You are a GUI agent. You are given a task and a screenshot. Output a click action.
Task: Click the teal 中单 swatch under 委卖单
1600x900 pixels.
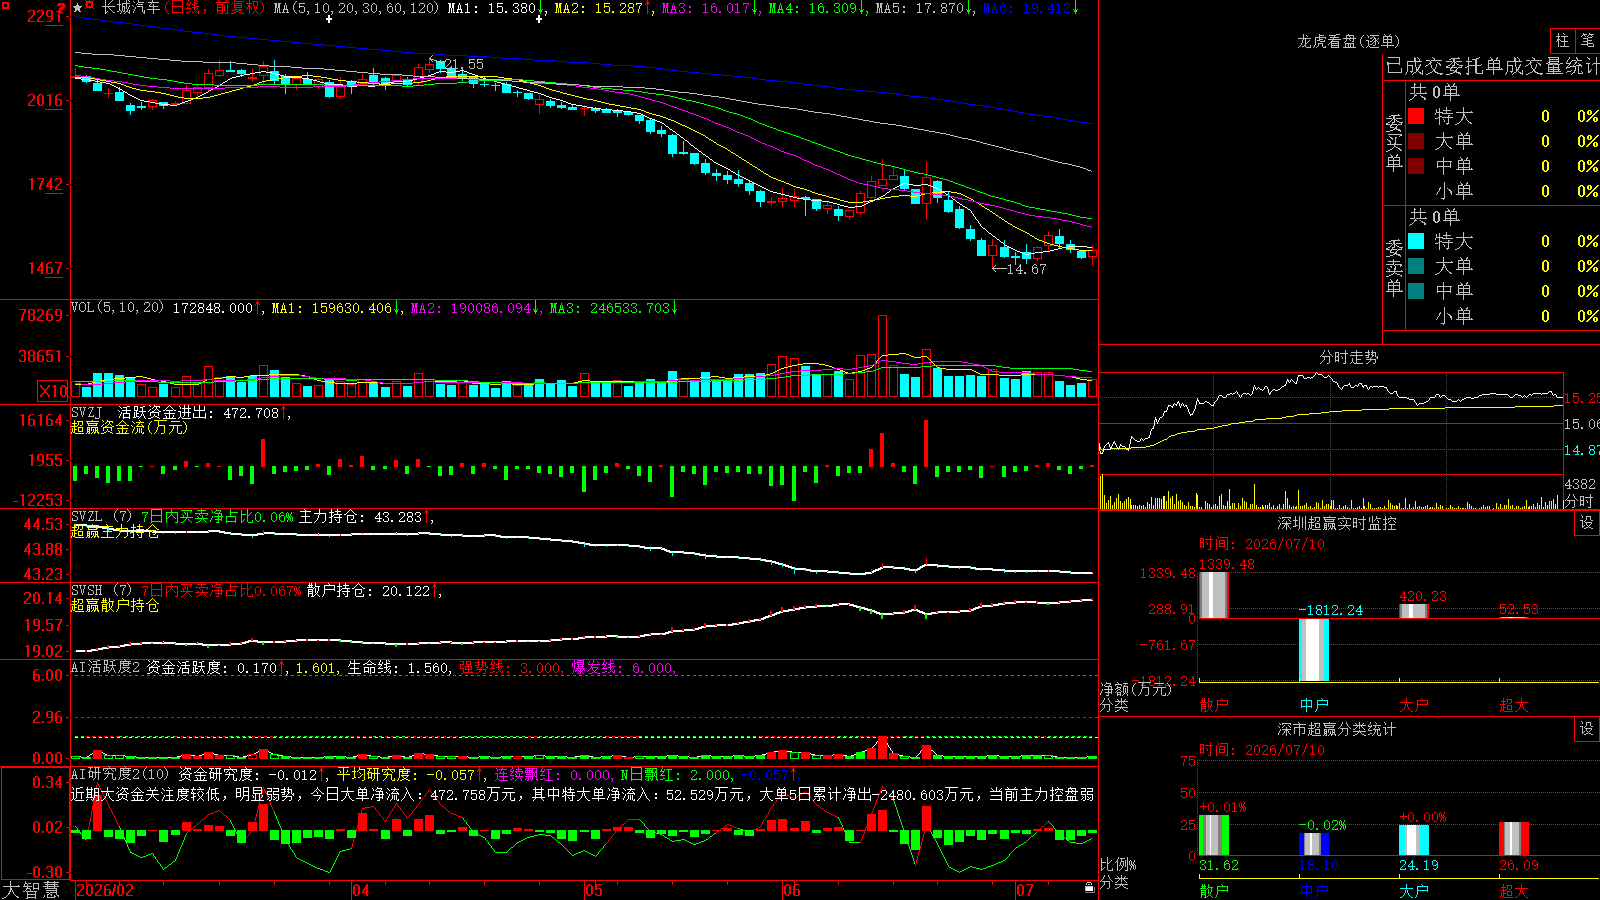(1416, 291)
